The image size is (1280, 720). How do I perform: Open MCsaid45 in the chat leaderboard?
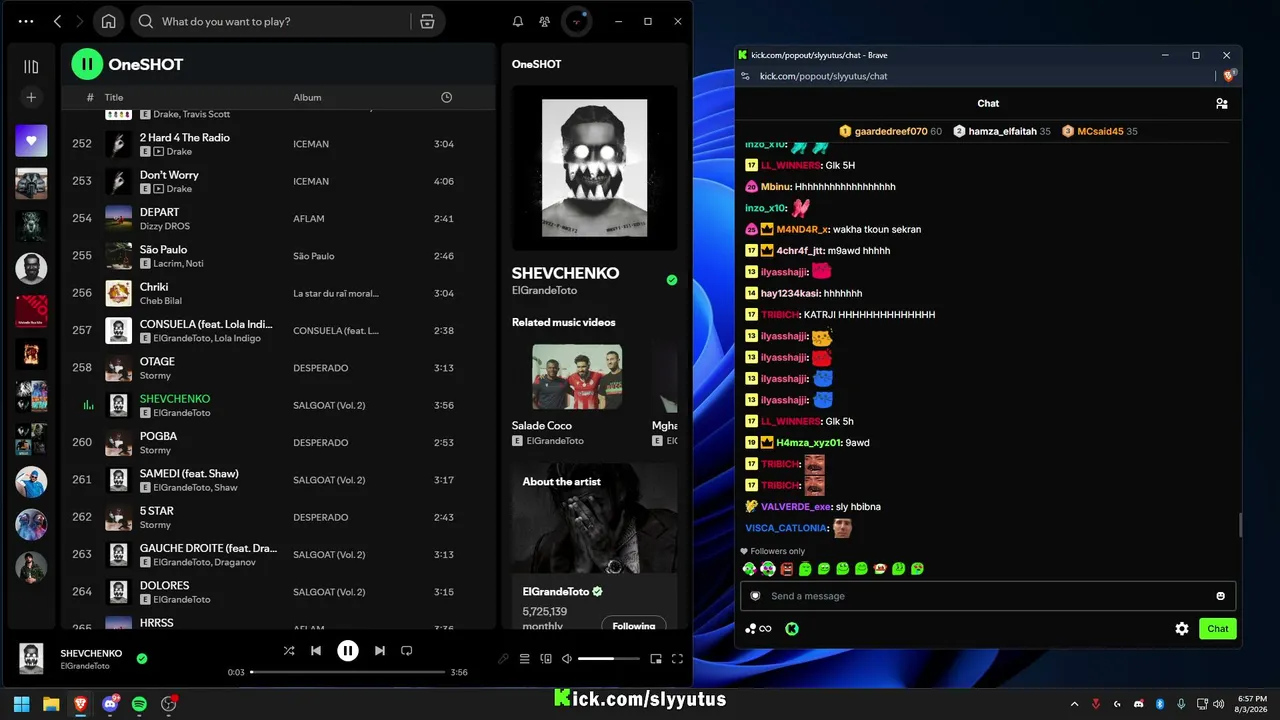[1098, 131]
